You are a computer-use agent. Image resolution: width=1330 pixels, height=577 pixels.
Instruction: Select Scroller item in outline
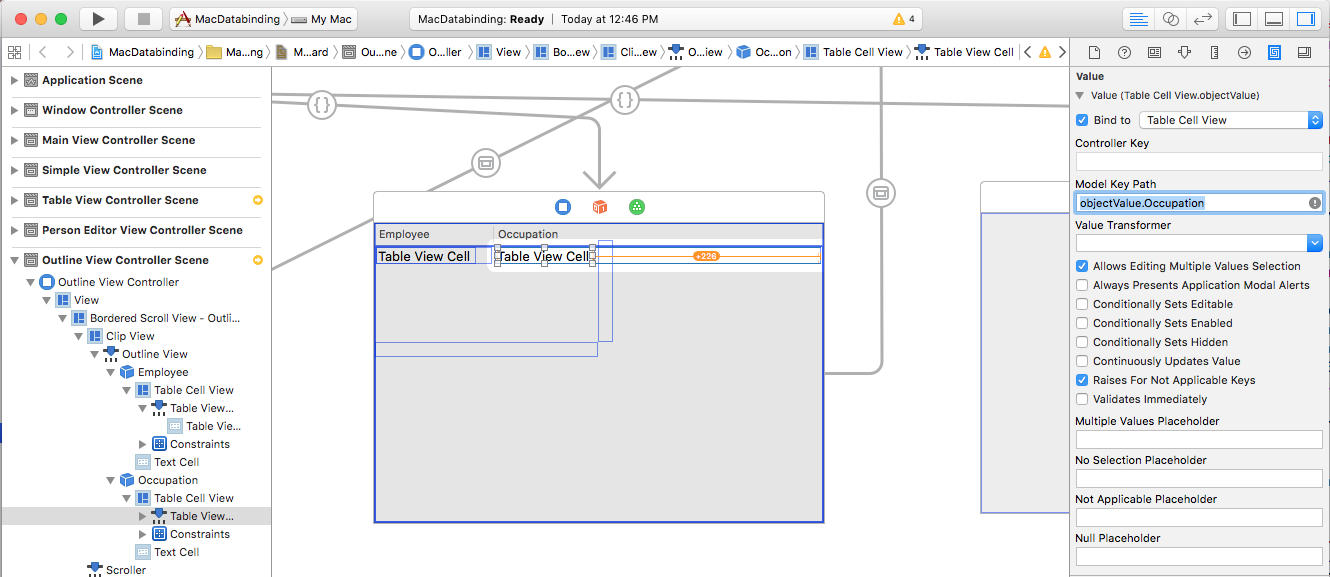(117, 570)
